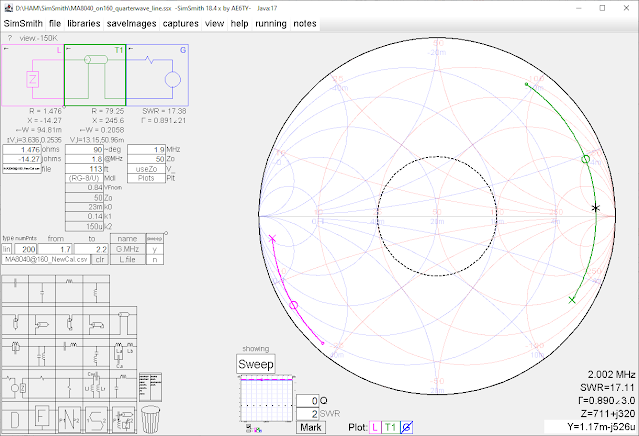Select the shunt parallel-LC component
Viewport: 639px width, 436px height.
click(42, 352)
